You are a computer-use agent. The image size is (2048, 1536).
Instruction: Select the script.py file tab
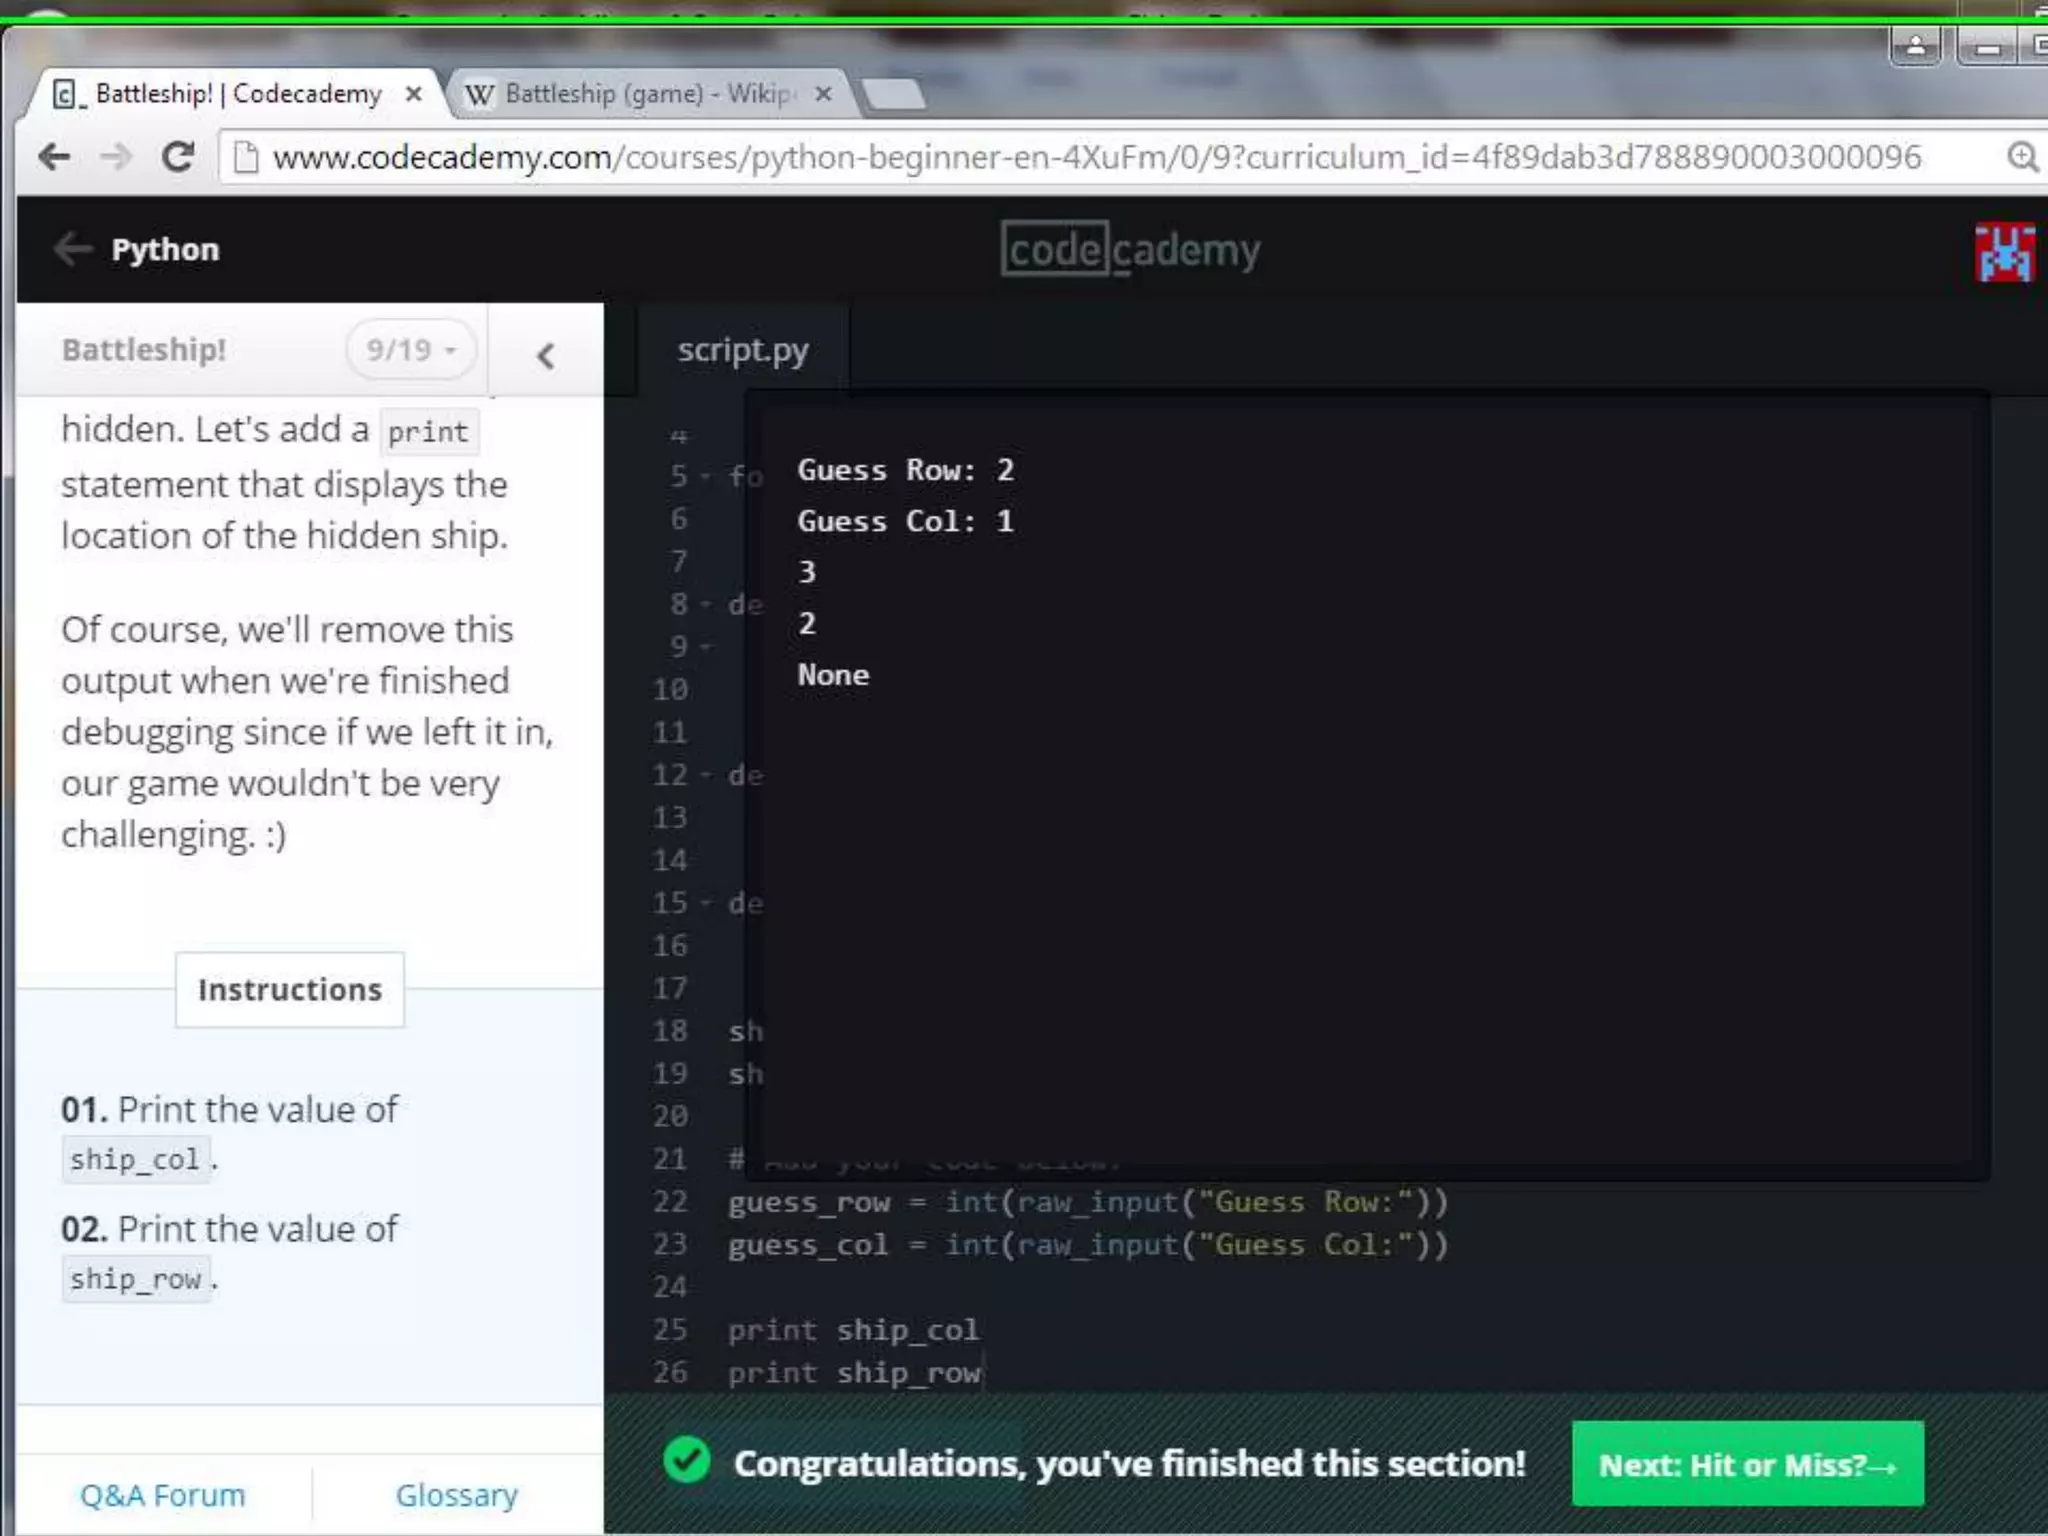click(742, 350)
